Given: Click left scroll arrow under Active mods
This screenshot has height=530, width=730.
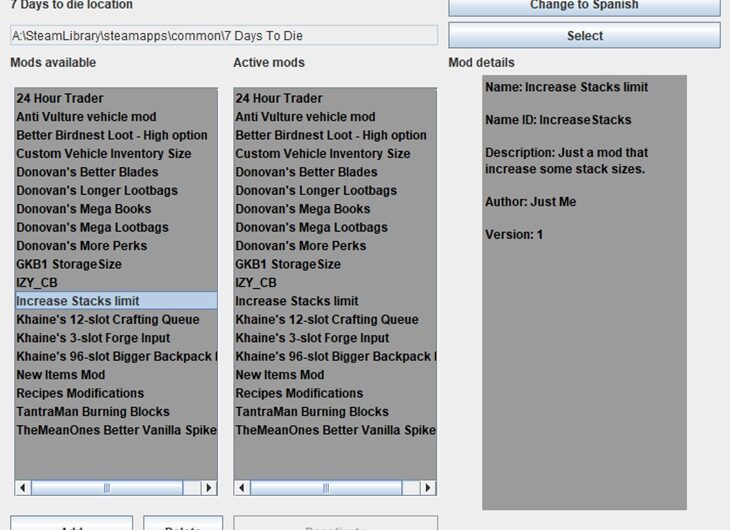Looking at the screenshot, I should (242, 488).
